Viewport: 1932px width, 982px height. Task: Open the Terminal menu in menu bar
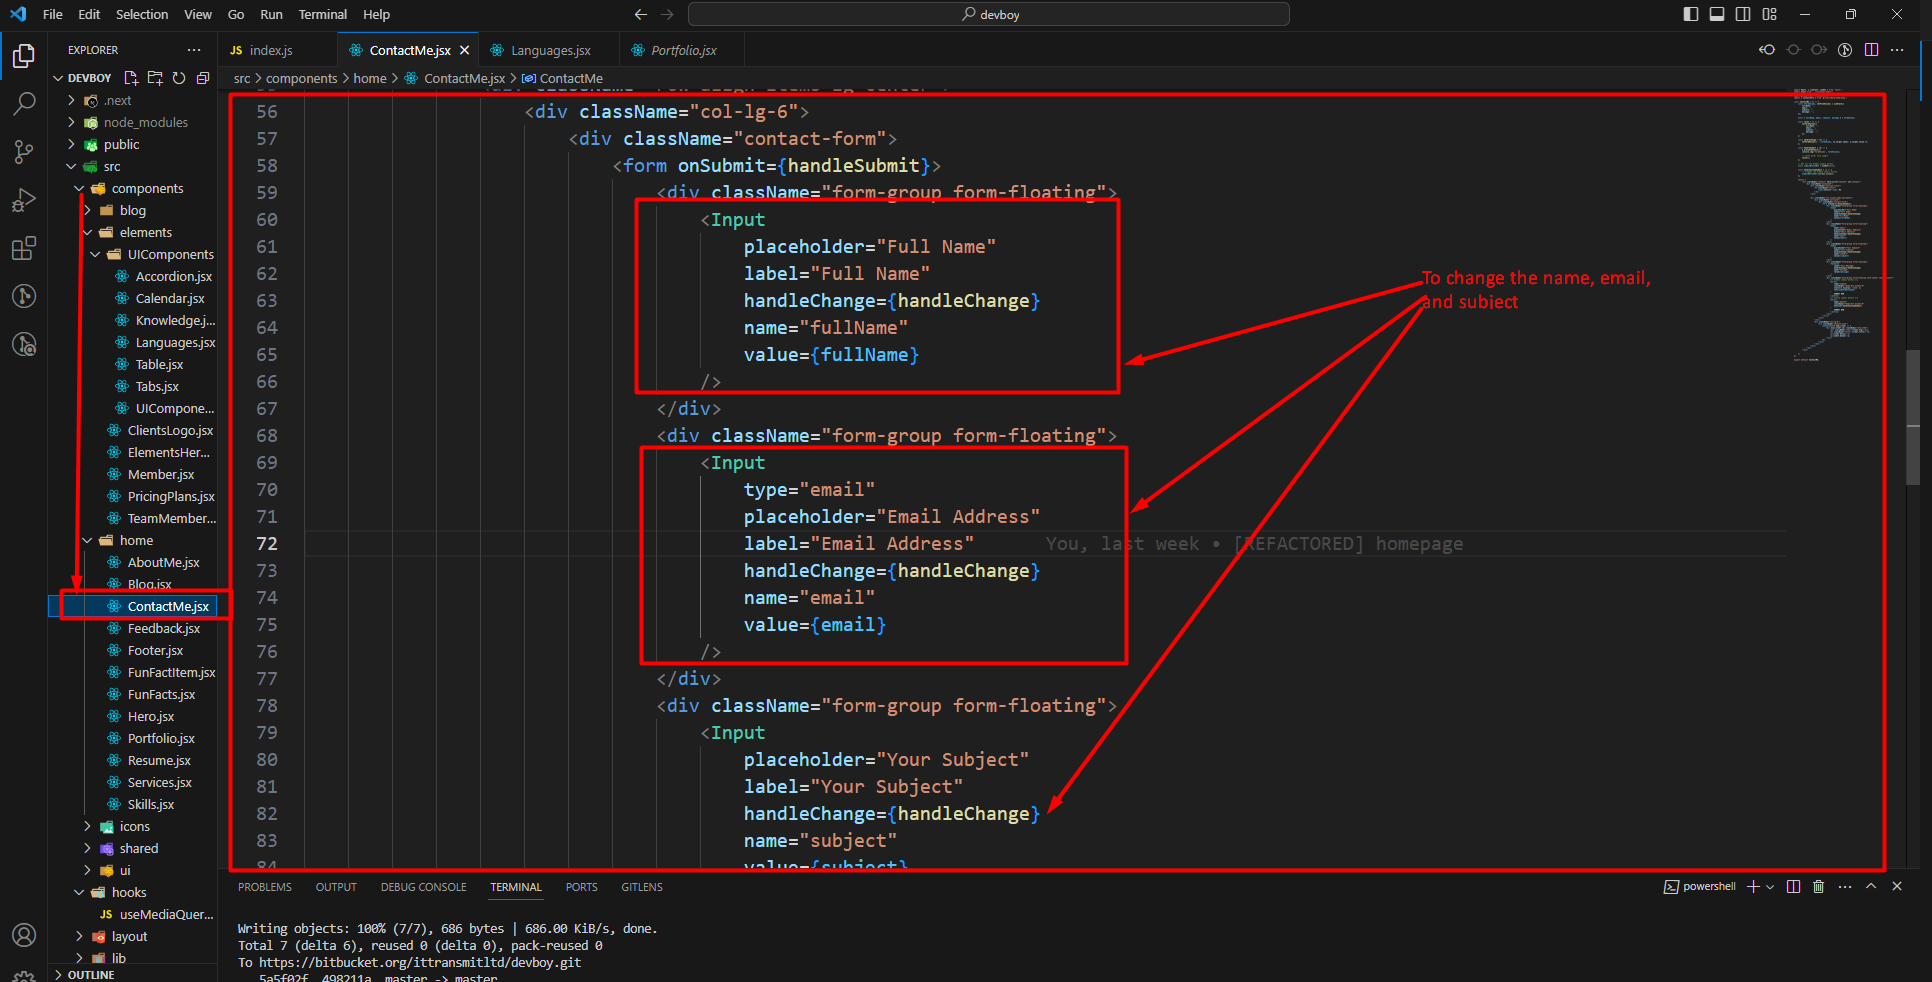pyautogui.click(x=322, y=14)
